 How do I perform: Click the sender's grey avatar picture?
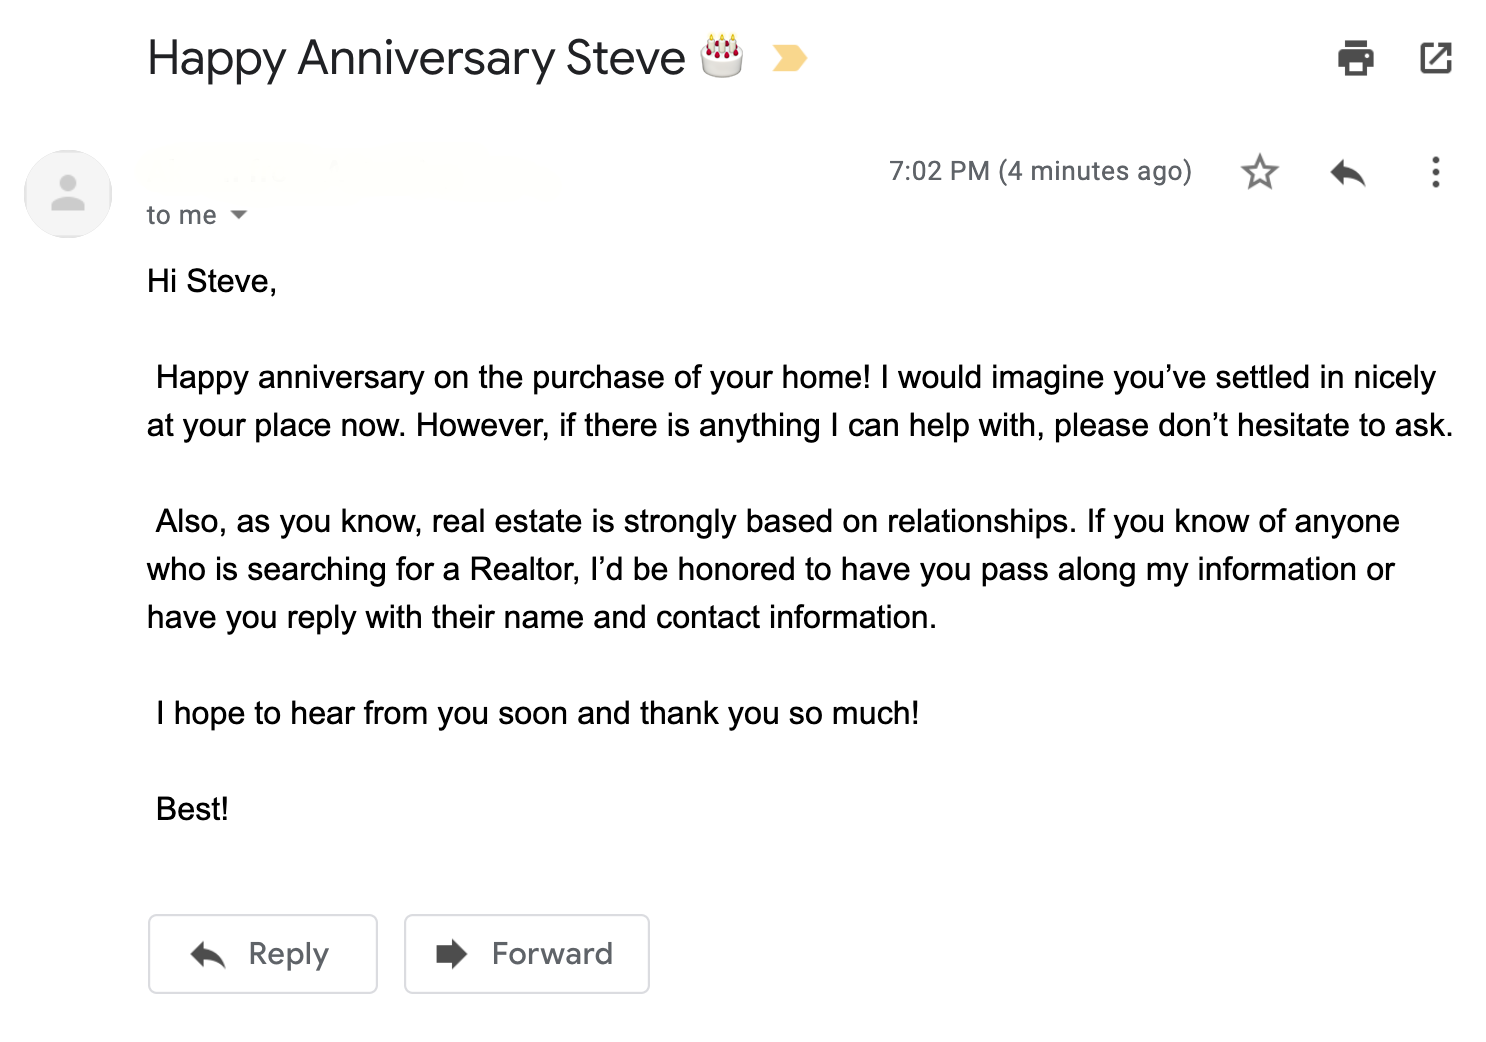[x=68, y=193]
